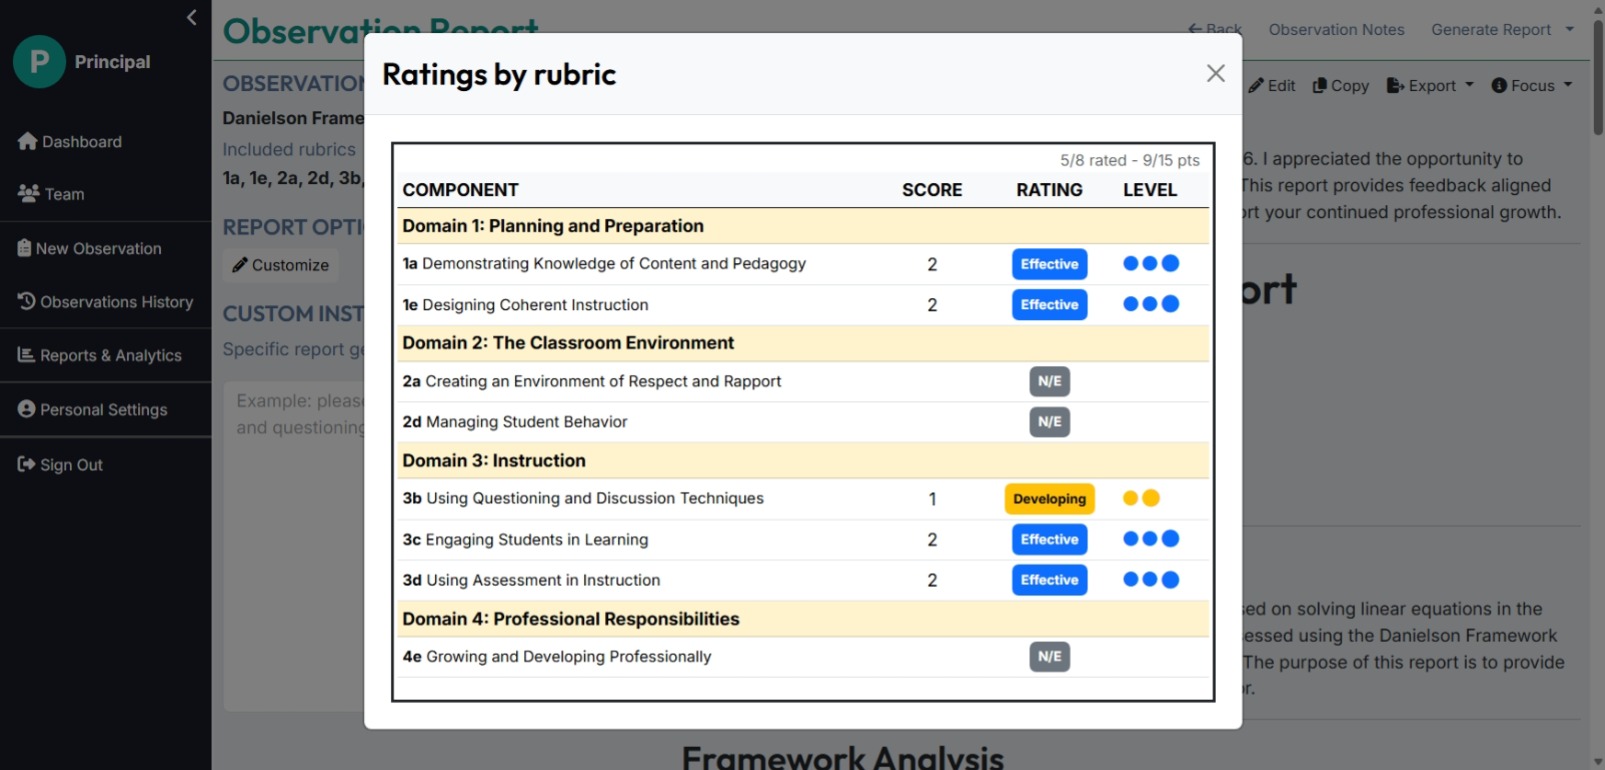Image resolution: width=1605 pixels, height=770 pixels.
Task: Click the blue level dots for 1a
Action: coord(1150,263)
